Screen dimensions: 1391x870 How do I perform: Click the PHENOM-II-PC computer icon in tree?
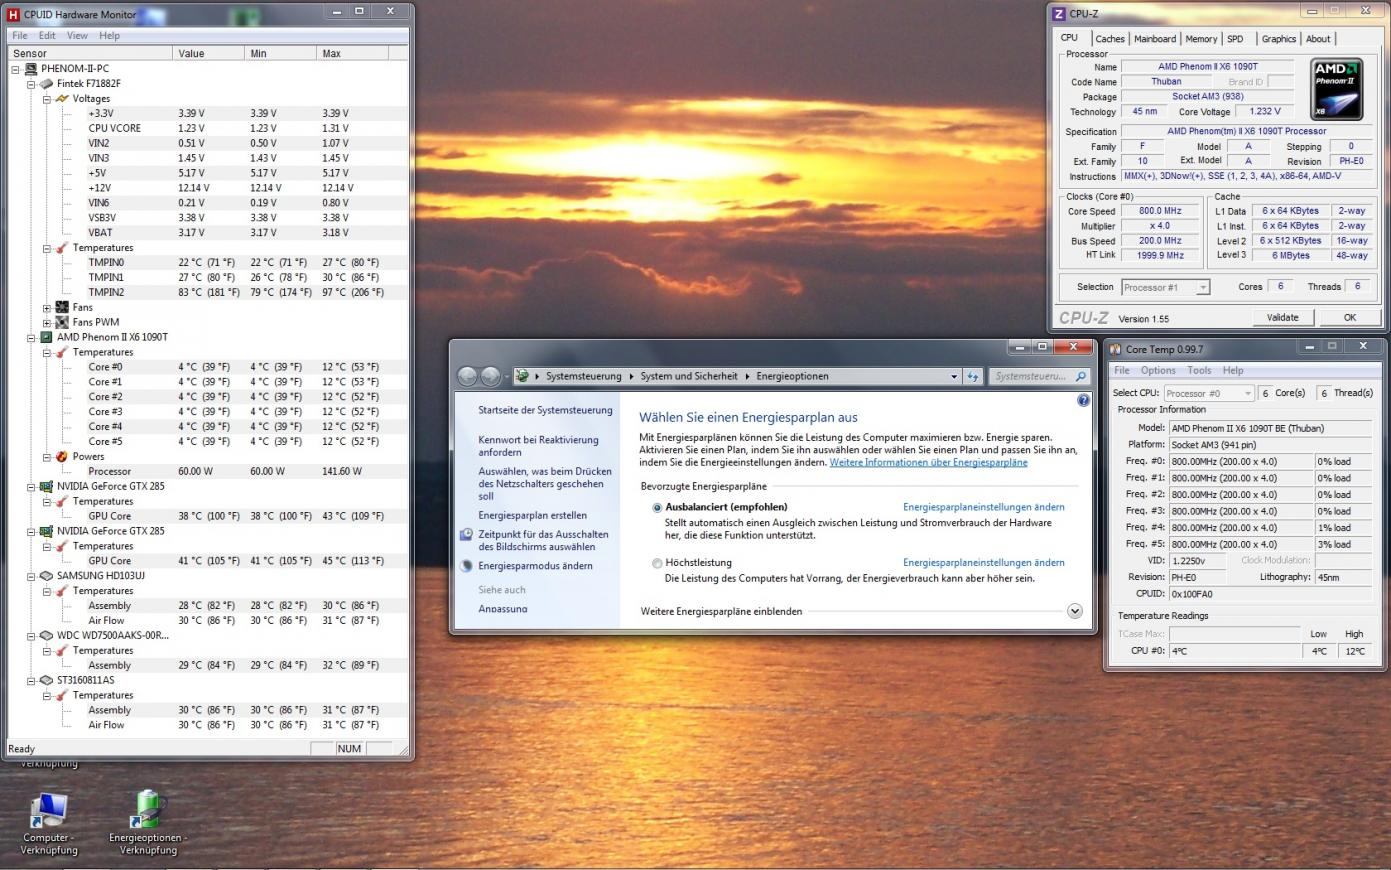click(x=30, y=69)
